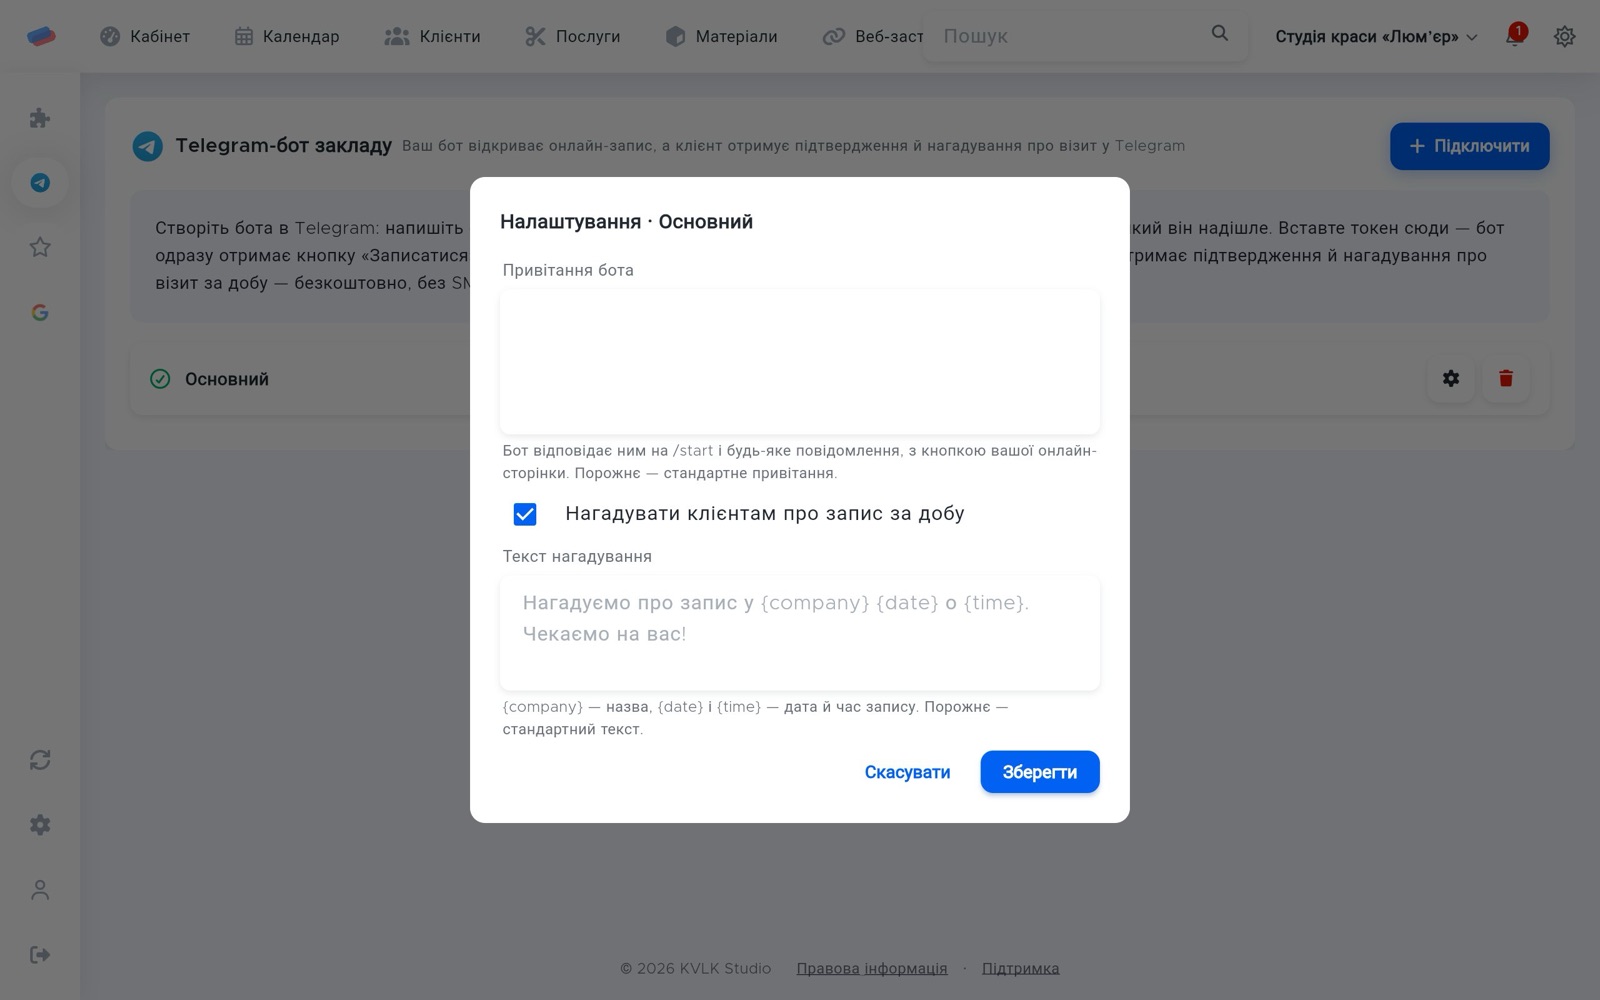Image resolution: width=1600 pixels, height=1000 pixels.
Task: Click the Підключити button
Action: tap(1470, 146)
